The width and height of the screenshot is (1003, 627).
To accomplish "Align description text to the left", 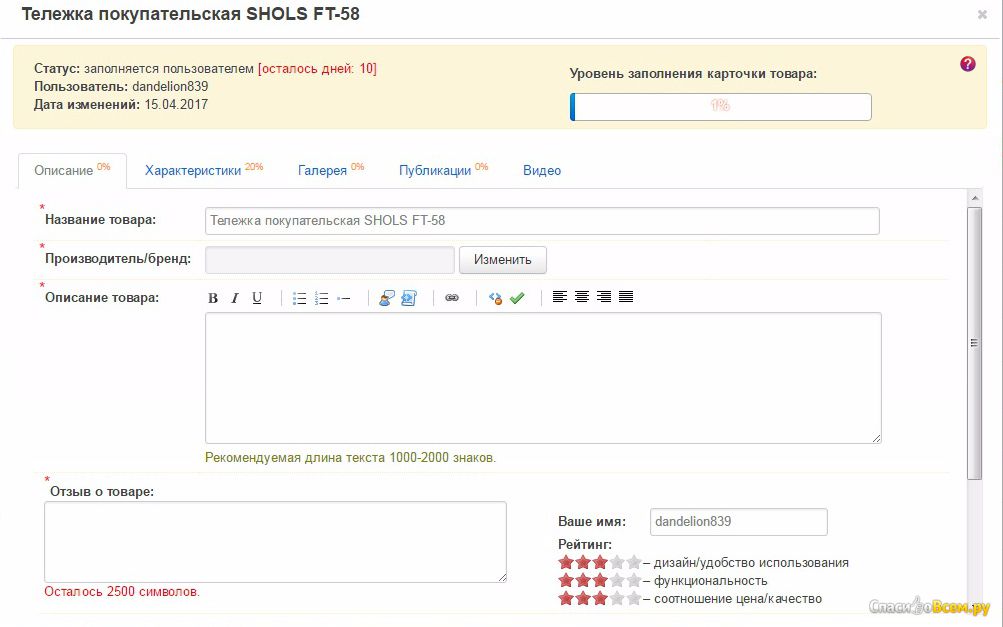I will pyautogui.click(x=560, y=296).
